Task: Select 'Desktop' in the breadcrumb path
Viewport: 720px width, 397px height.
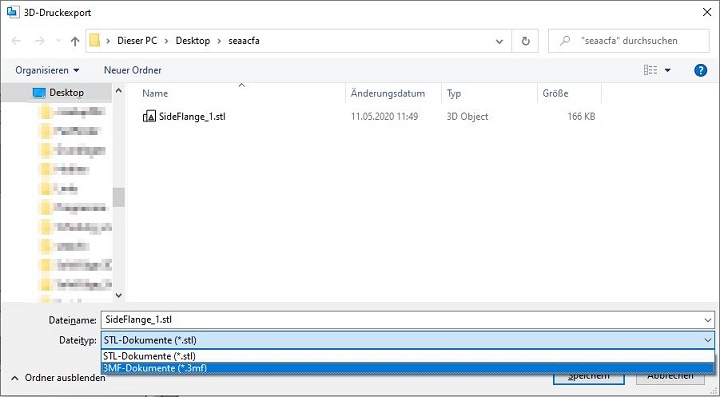Action: click(x=192, y=41)
